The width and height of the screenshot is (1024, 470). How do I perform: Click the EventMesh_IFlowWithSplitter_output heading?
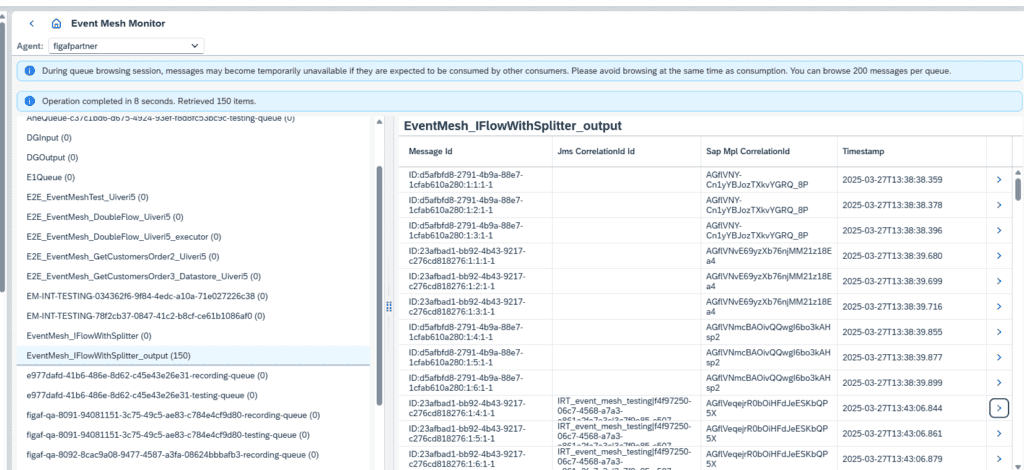pos(513,126)
